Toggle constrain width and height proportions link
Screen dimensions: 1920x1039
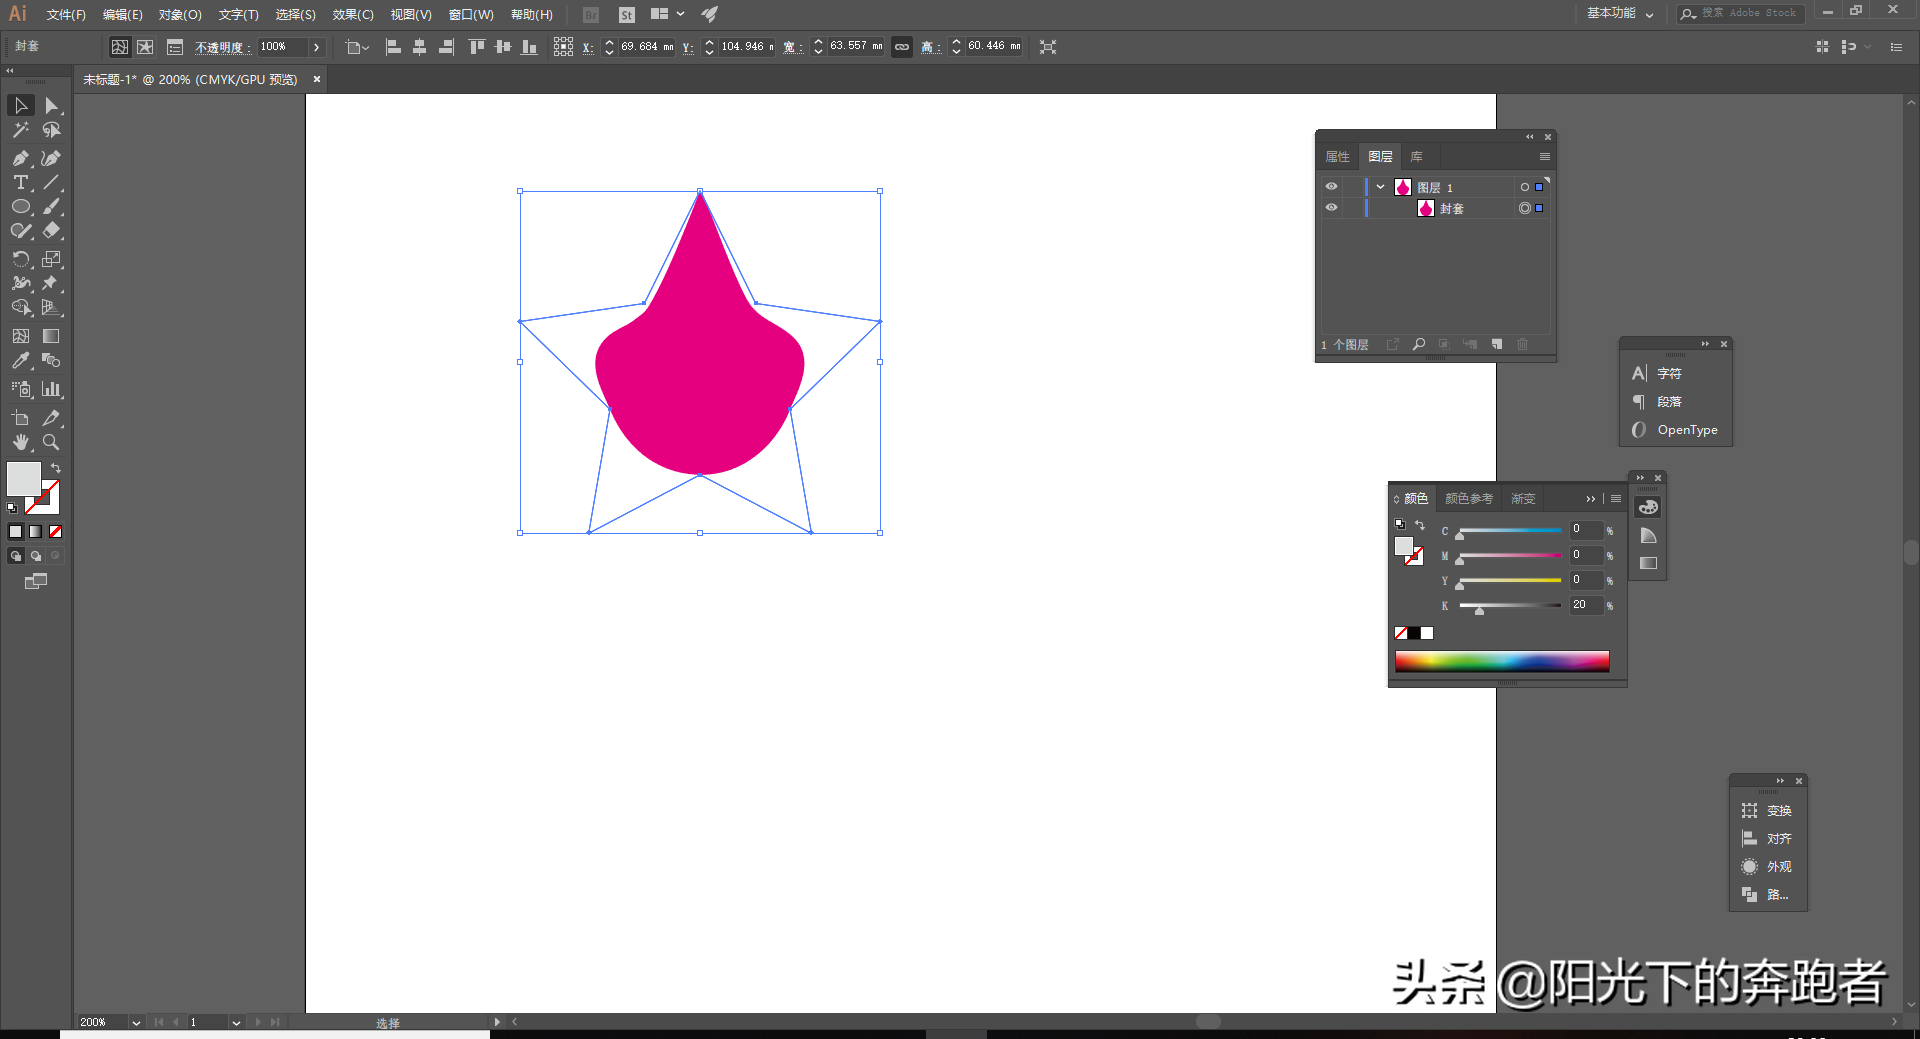point(902,47)
